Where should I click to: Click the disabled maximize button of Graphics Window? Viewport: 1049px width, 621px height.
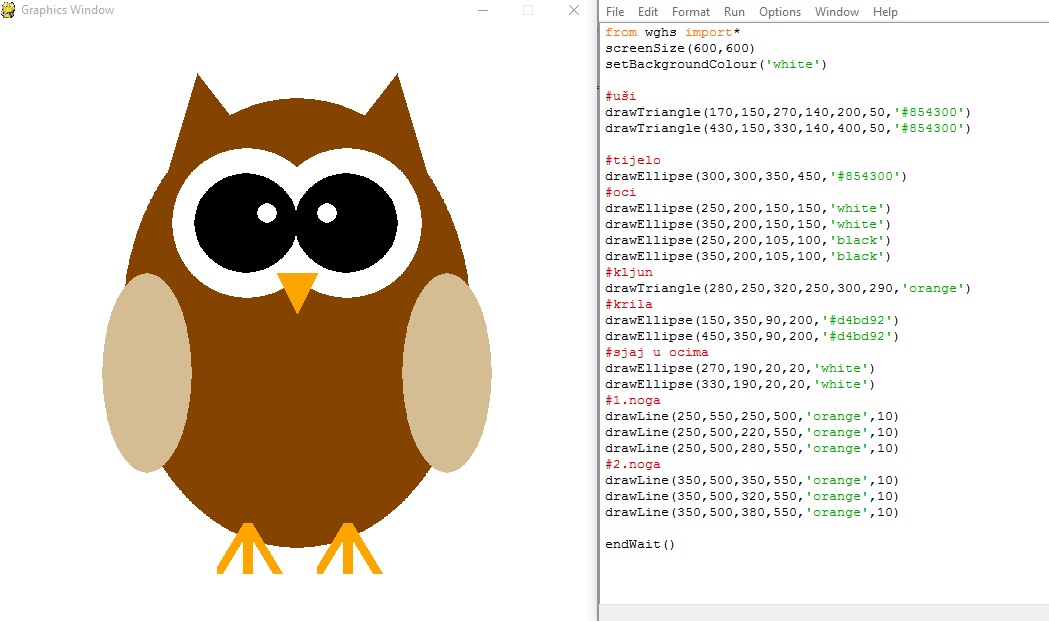pos(528,10)
